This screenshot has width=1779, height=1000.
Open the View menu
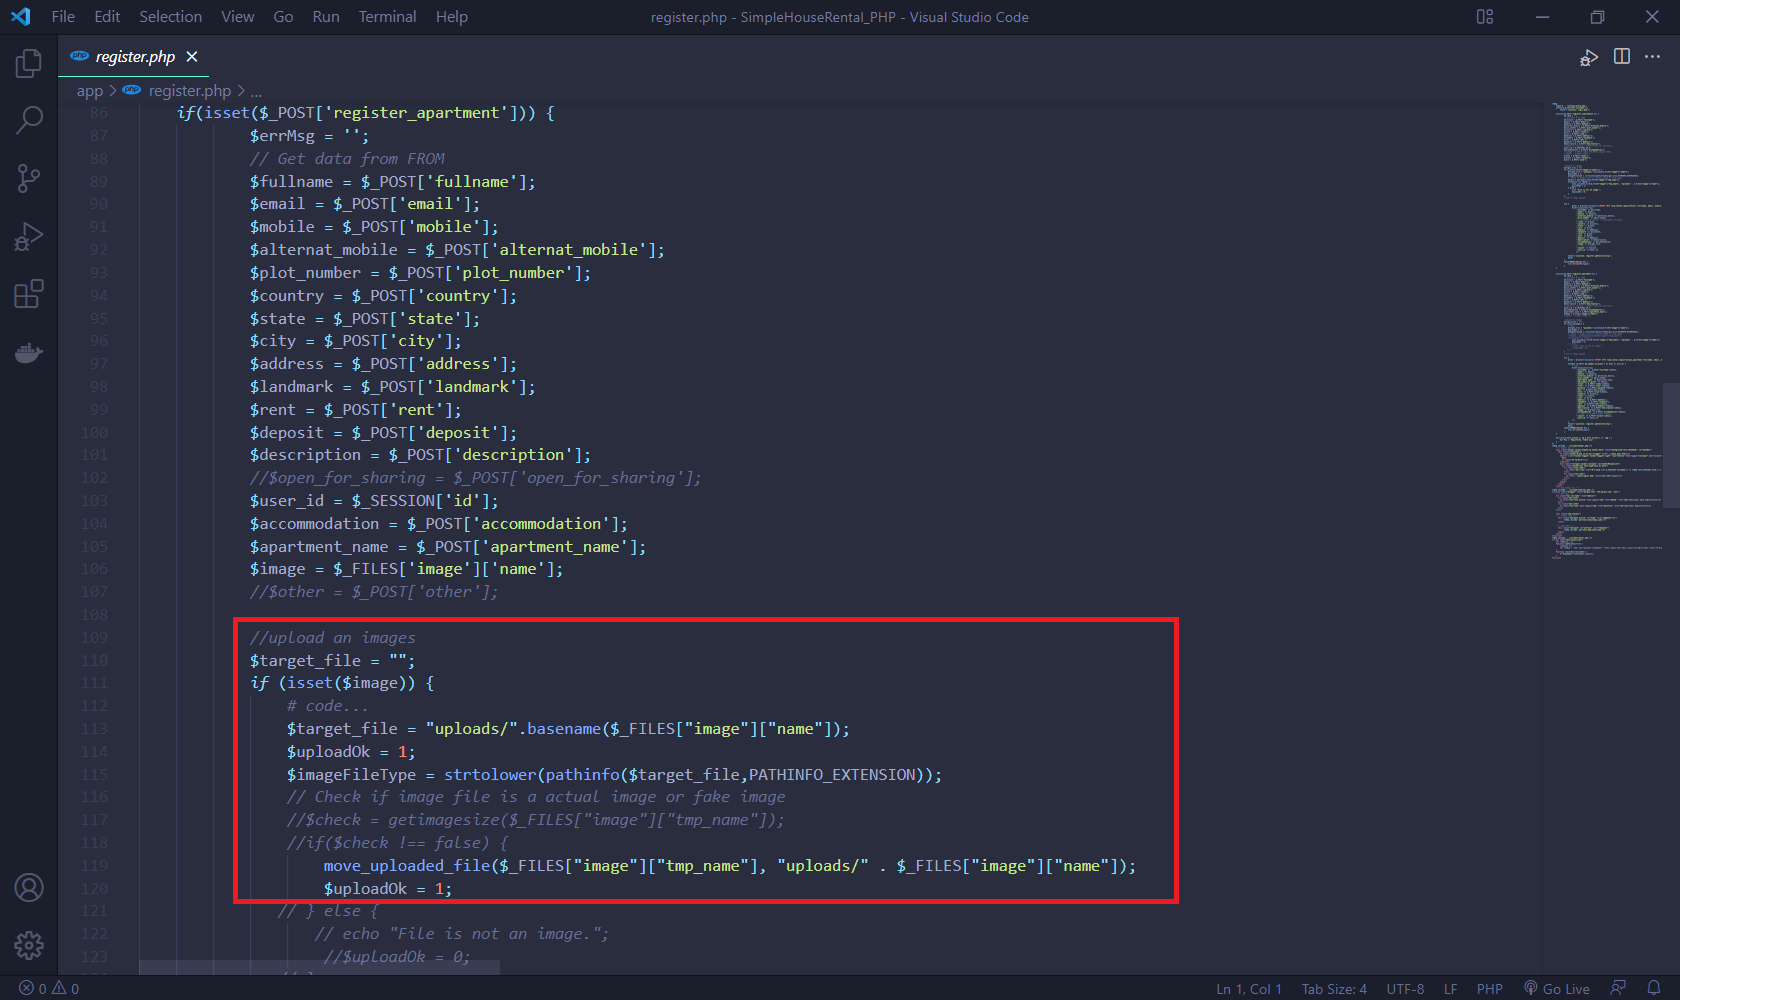(x=238, y=17)
